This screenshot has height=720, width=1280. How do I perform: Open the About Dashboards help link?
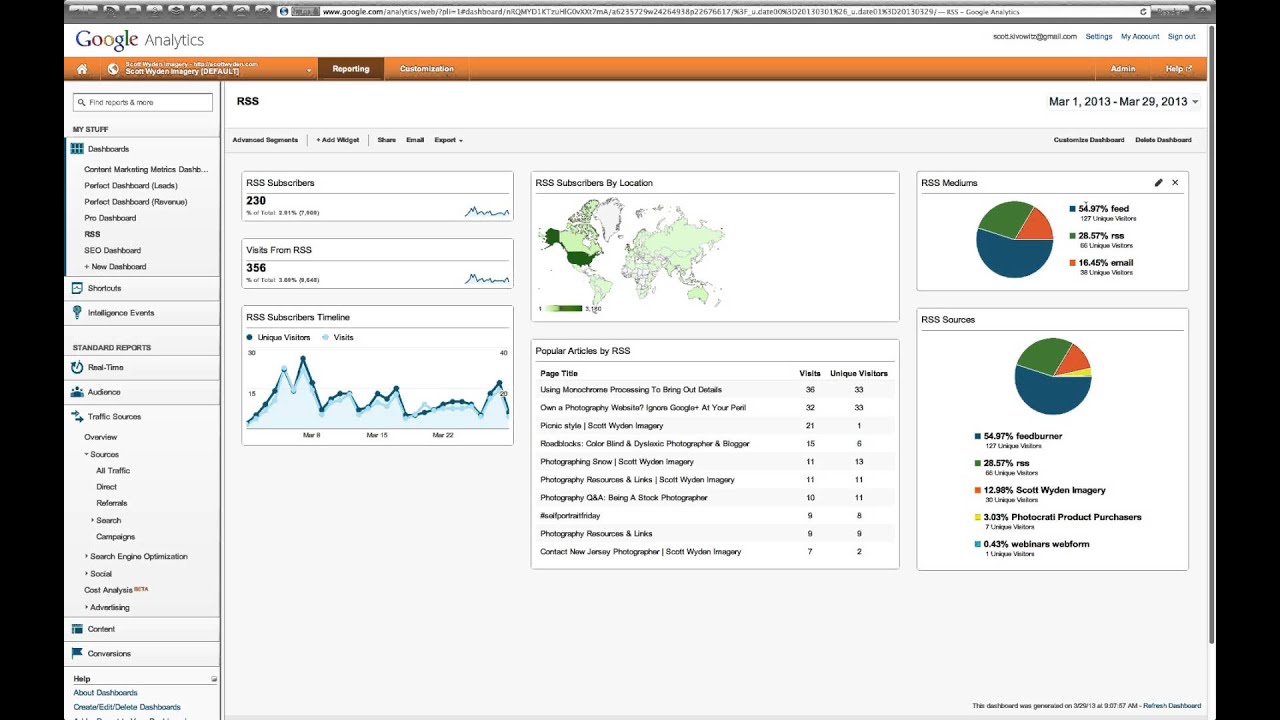coord(105,692)
